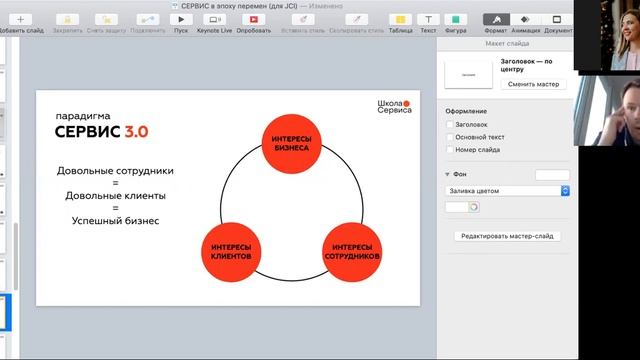Collapse the Фон section triangle

pyautogui.click(x=447, y=174)
